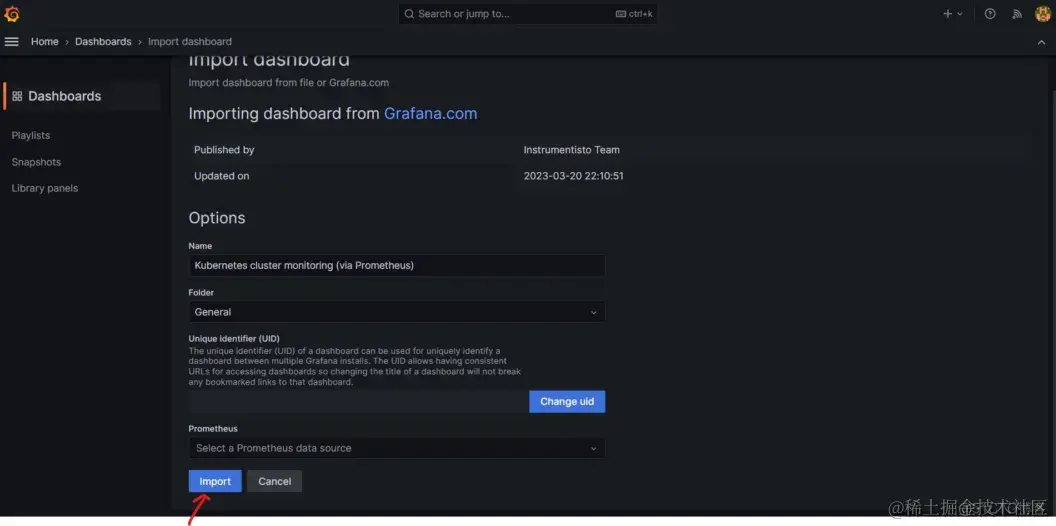This screenshot has height=526, width=1056.
Task: Edit the dashboard Name field
Action: tap(397, 265)
